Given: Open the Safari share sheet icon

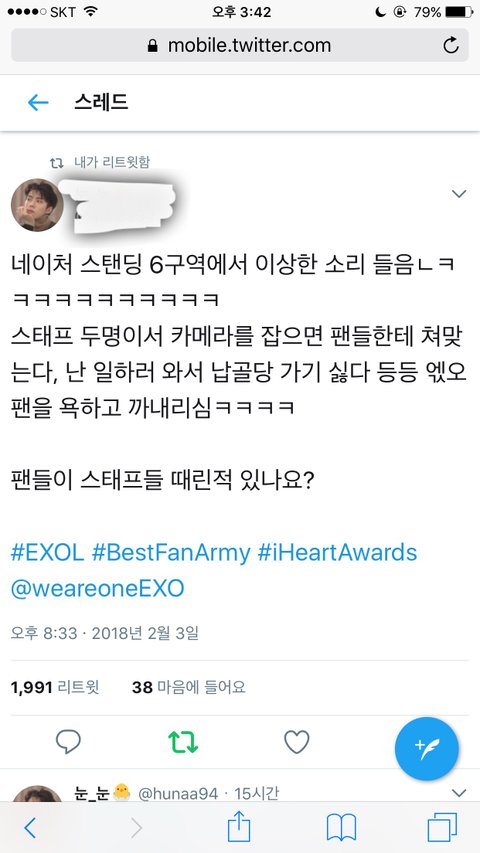Looking at the screenshot, I should coord(239,828).
